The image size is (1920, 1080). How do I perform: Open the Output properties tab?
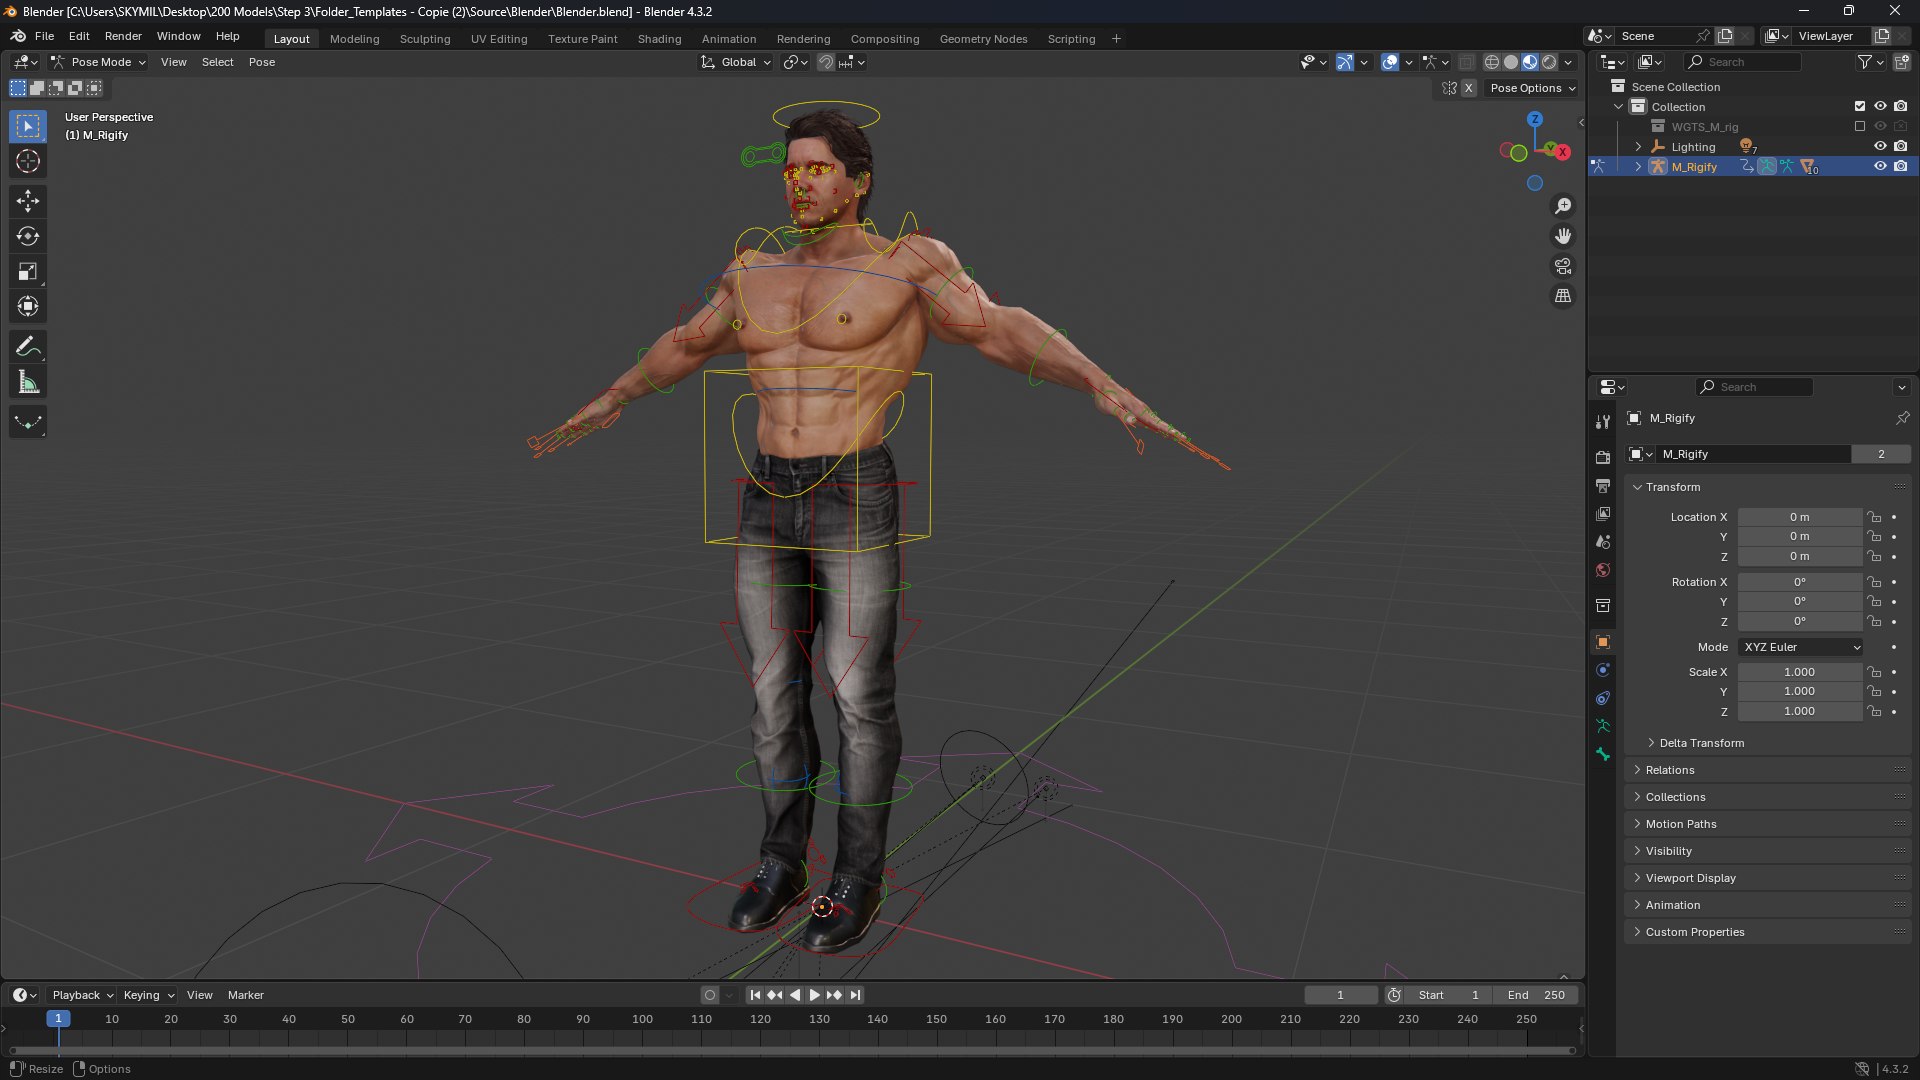1603,485
